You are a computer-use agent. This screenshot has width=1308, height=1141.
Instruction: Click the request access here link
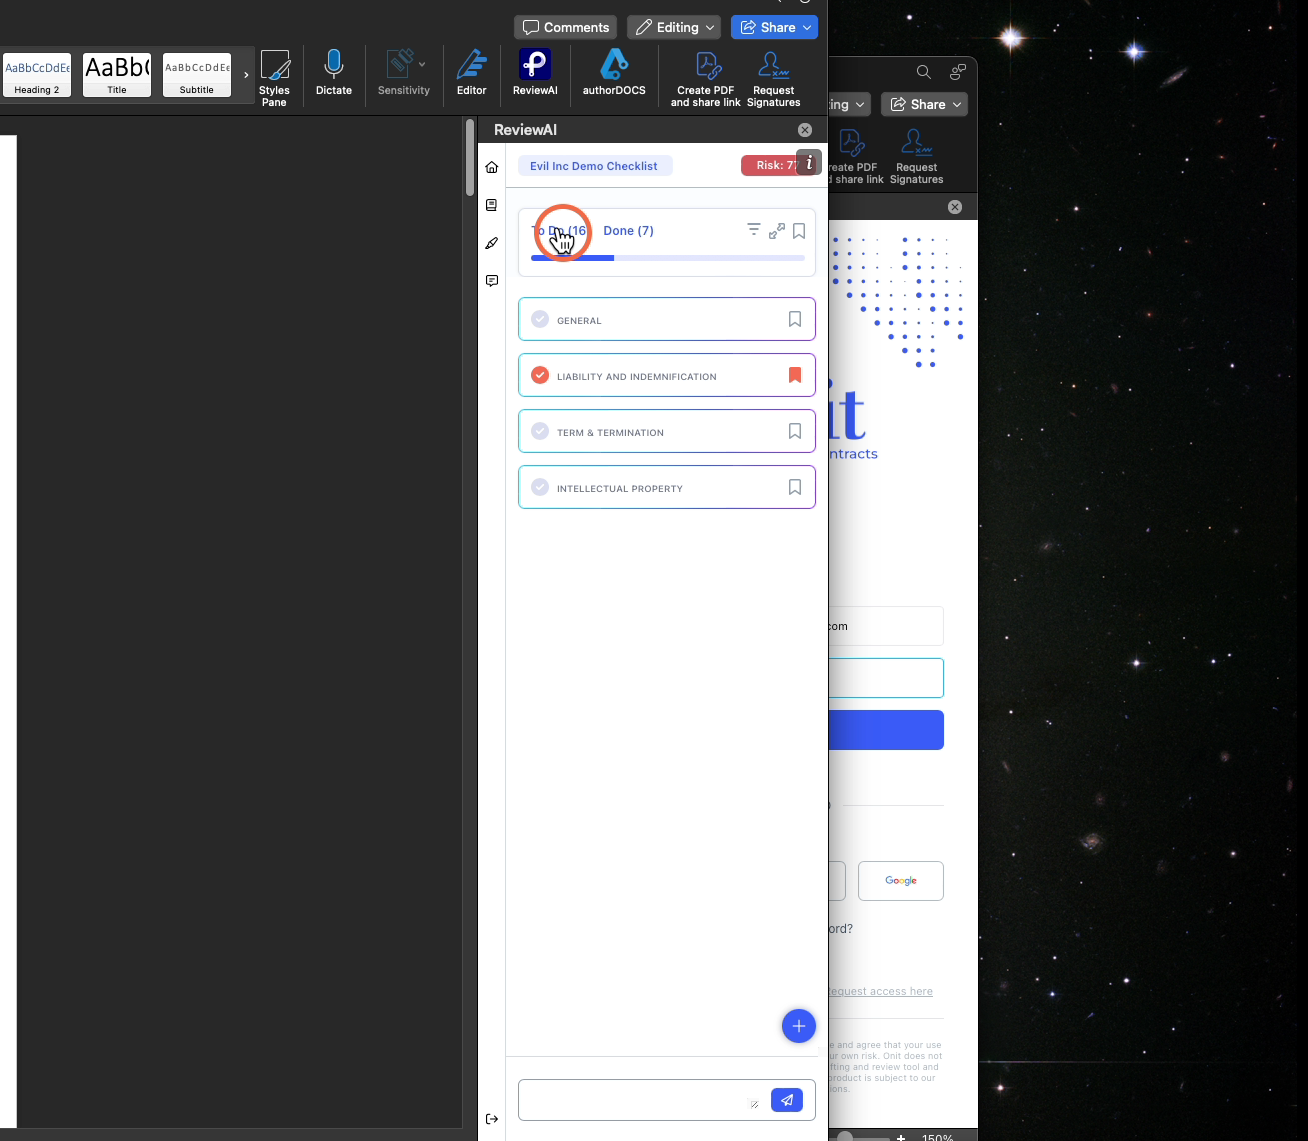880,991
